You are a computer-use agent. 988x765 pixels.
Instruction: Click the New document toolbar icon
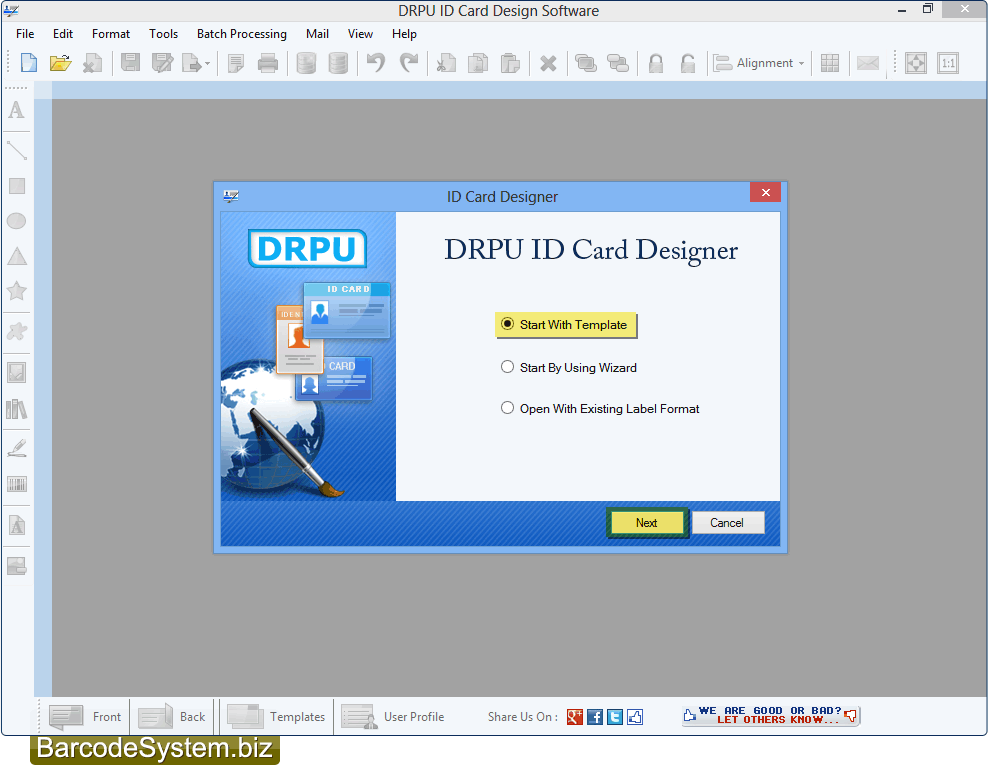pos(28,63)
